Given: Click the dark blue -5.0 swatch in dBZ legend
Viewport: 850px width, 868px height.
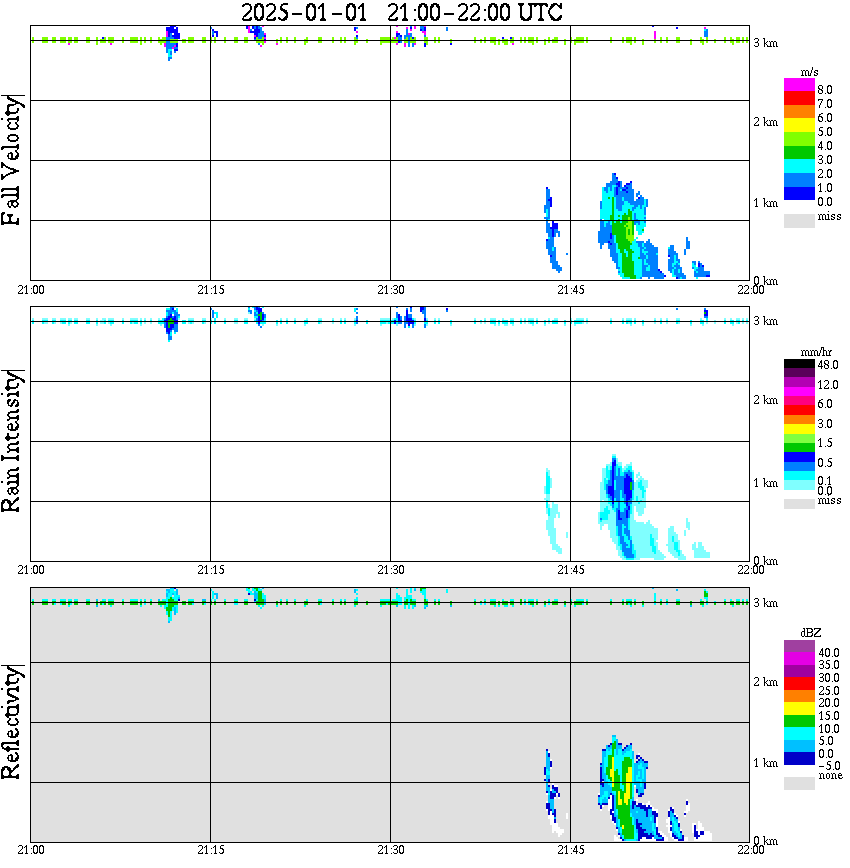Looking at the screenshot, I should 799,759.
